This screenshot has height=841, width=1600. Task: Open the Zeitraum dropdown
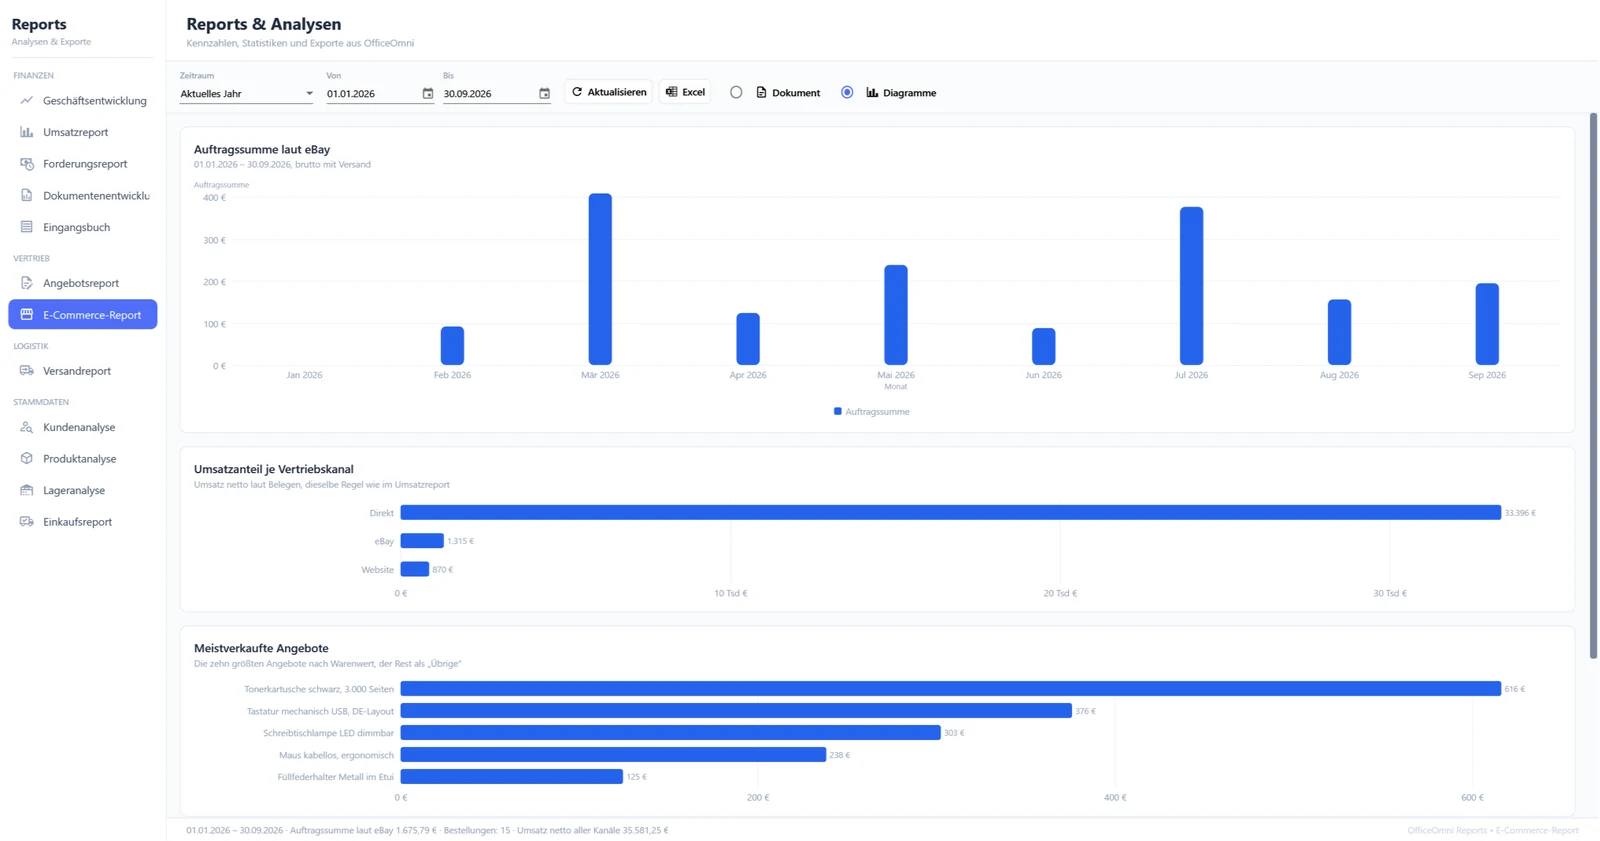tap(246, 93)
